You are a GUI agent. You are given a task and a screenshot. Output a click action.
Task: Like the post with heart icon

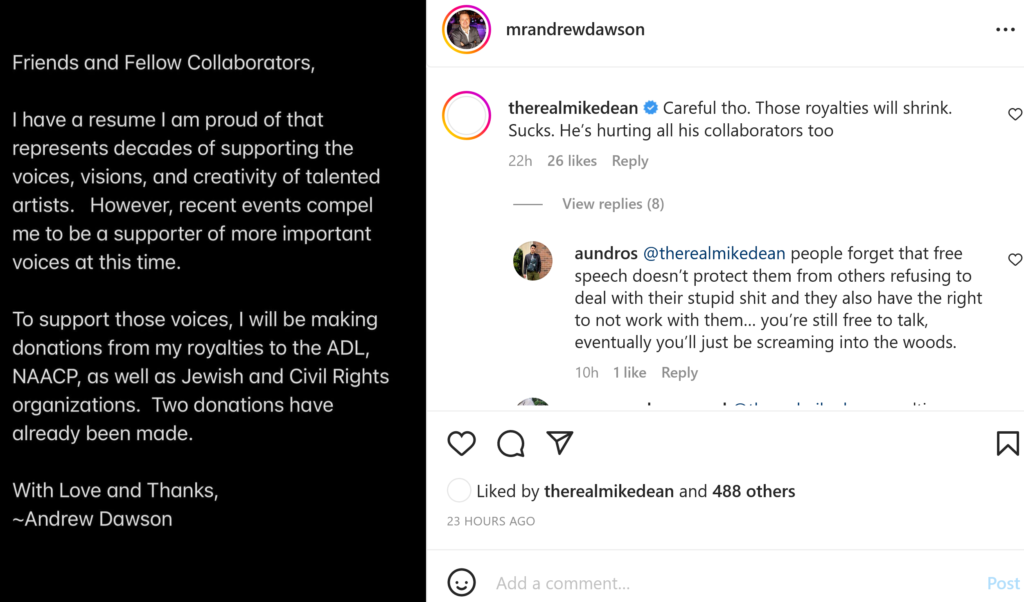[461, 443]
